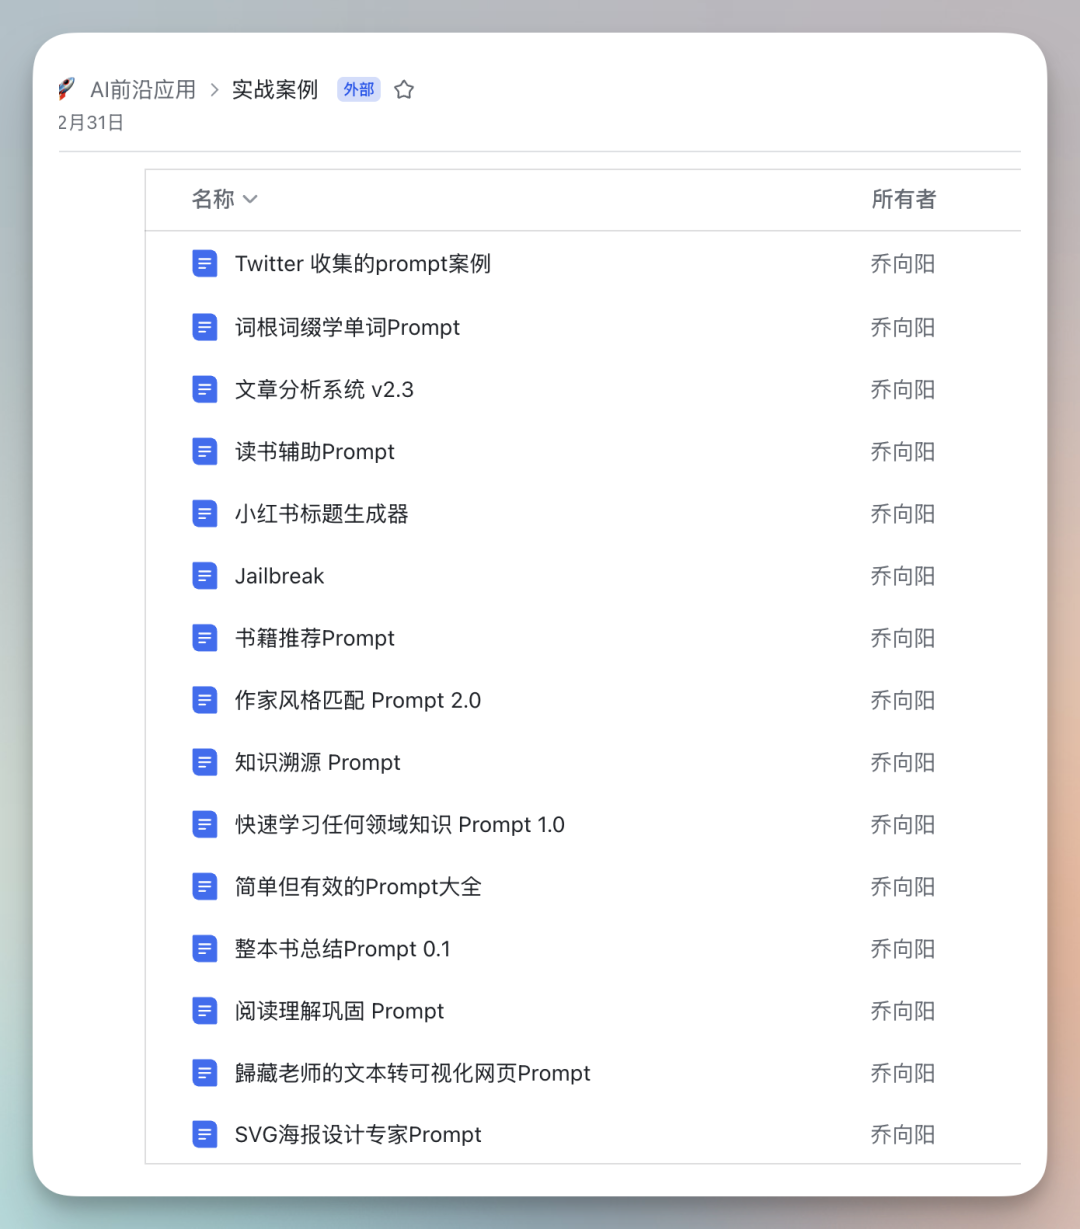Click the rocket emoji in the breadcrumb
This screenshot has width=1080, height=1229.
66,88
